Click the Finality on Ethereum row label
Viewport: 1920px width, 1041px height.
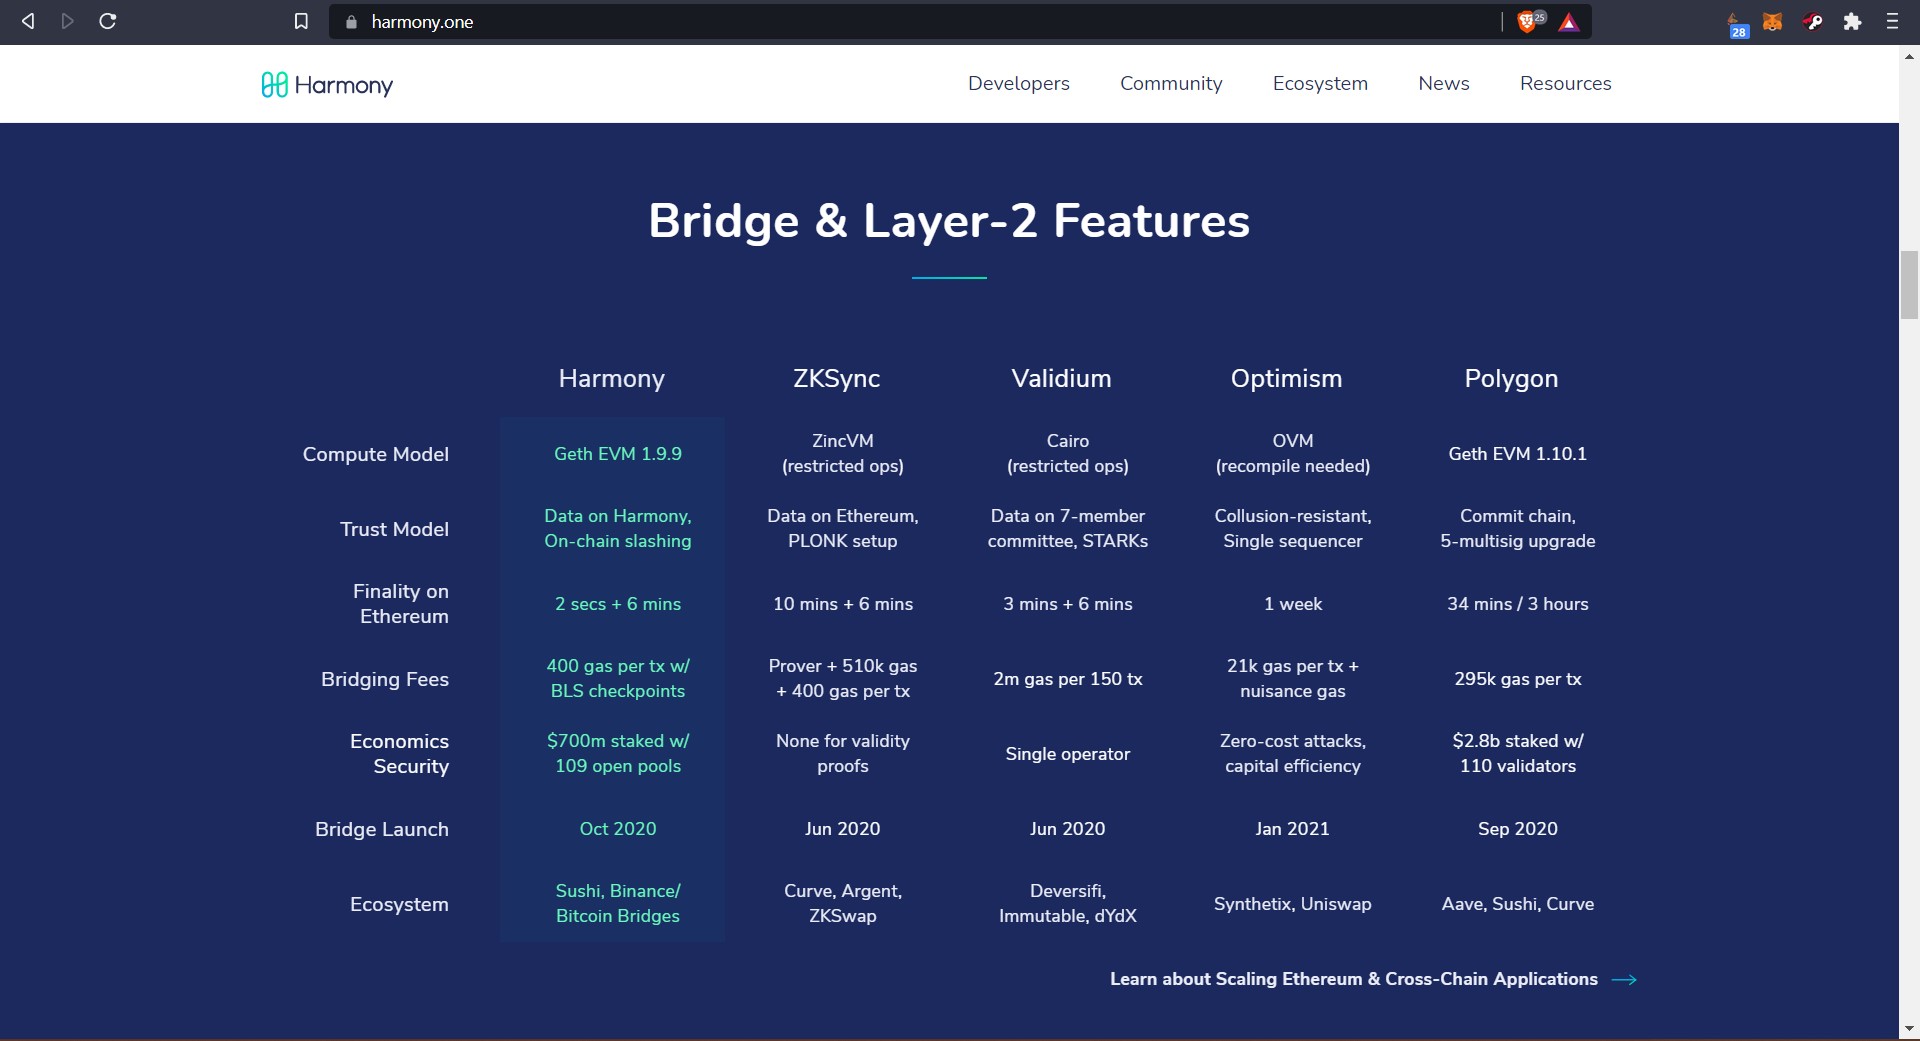[x=401, y=604]
